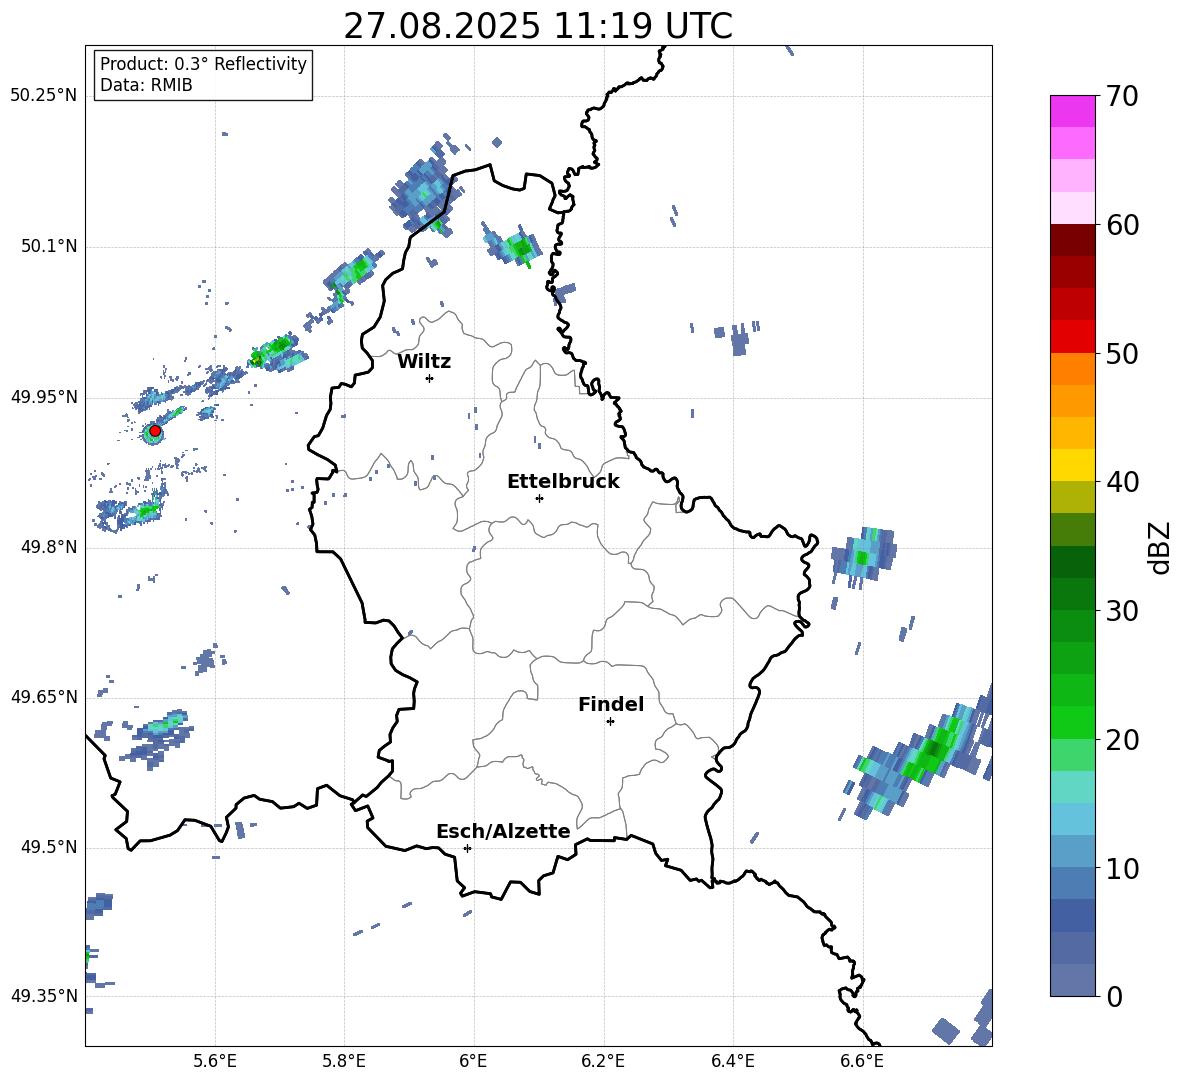Click the yellow colorbar segment at 40
The image size is (1184, 1081).
tap(1072, 465)
